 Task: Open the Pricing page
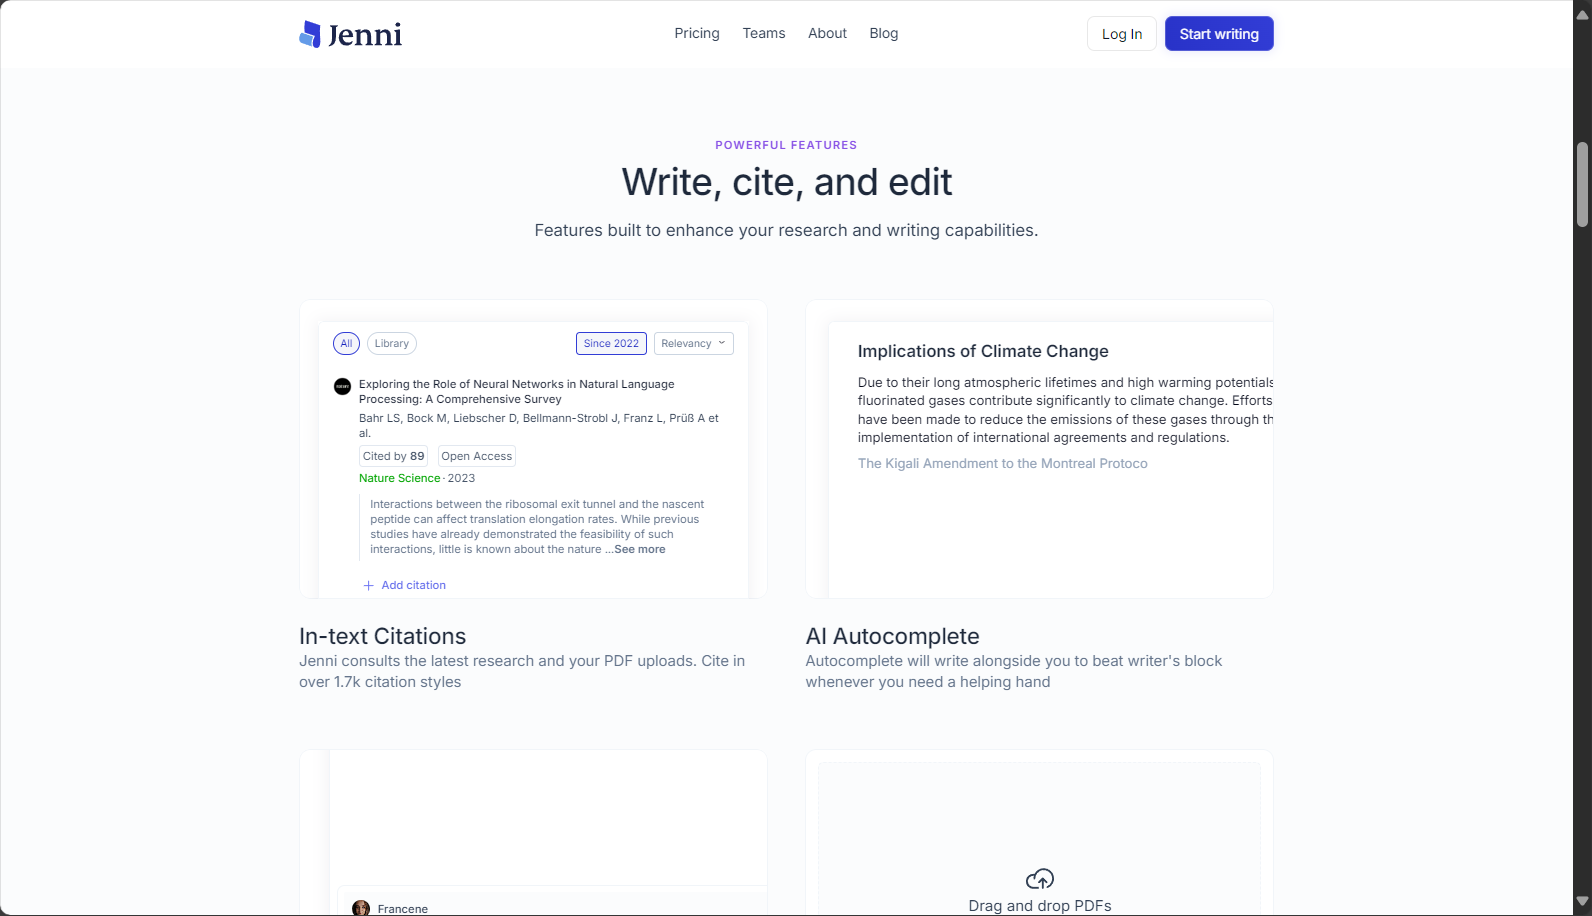click(697, 33)
